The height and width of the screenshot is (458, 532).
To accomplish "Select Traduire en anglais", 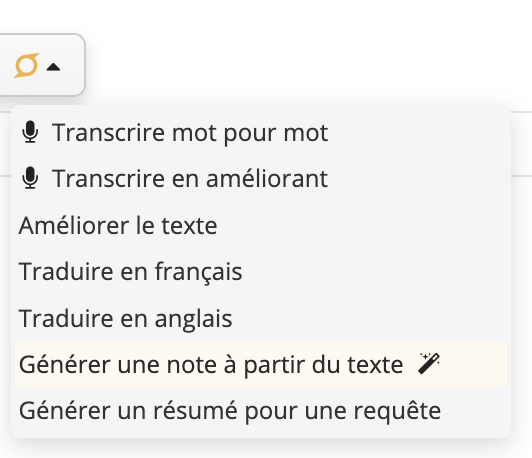I will (261, 318).
